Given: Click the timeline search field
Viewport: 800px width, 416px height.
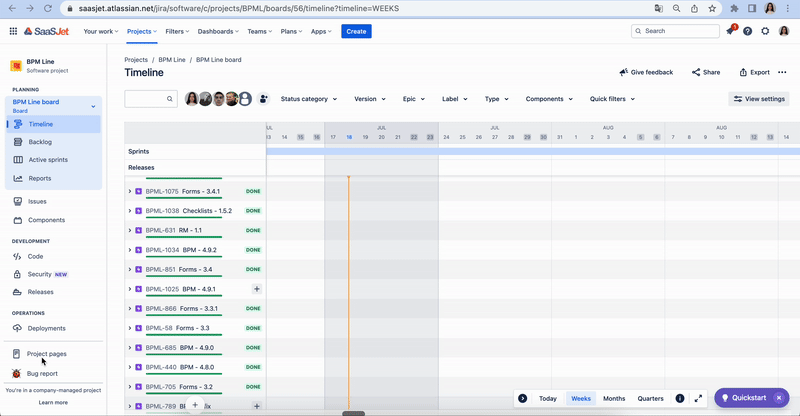Looking at the screenshot, I should pyautogui.click(x=146, y=99).
